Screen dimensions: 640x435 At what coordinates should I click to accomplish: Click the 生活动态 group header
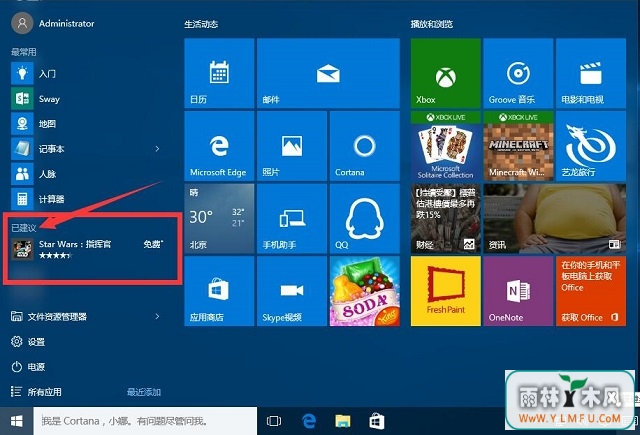point(201,24)
